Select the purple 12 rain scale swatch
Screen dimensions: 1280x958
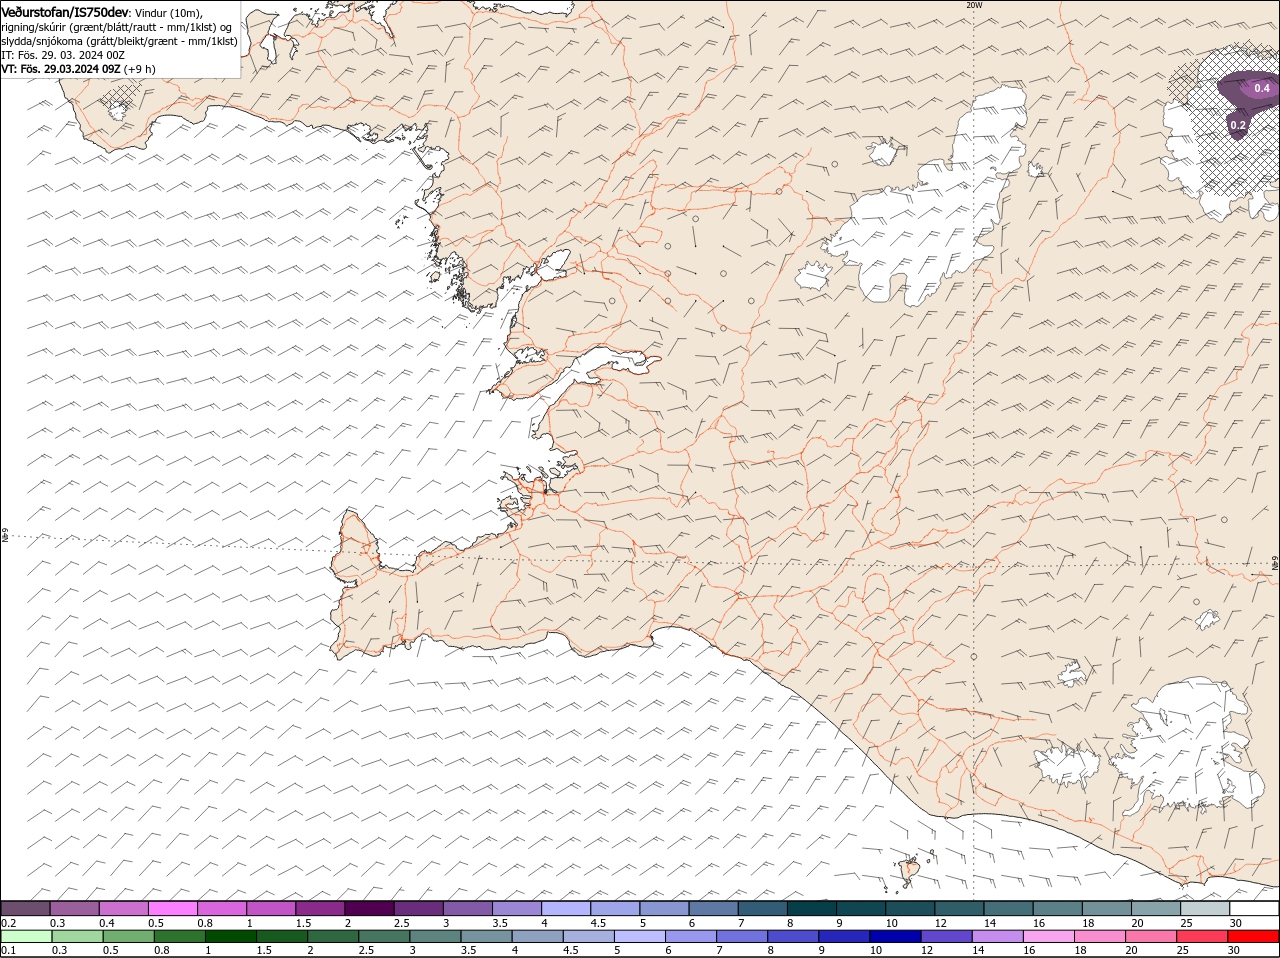948,937
